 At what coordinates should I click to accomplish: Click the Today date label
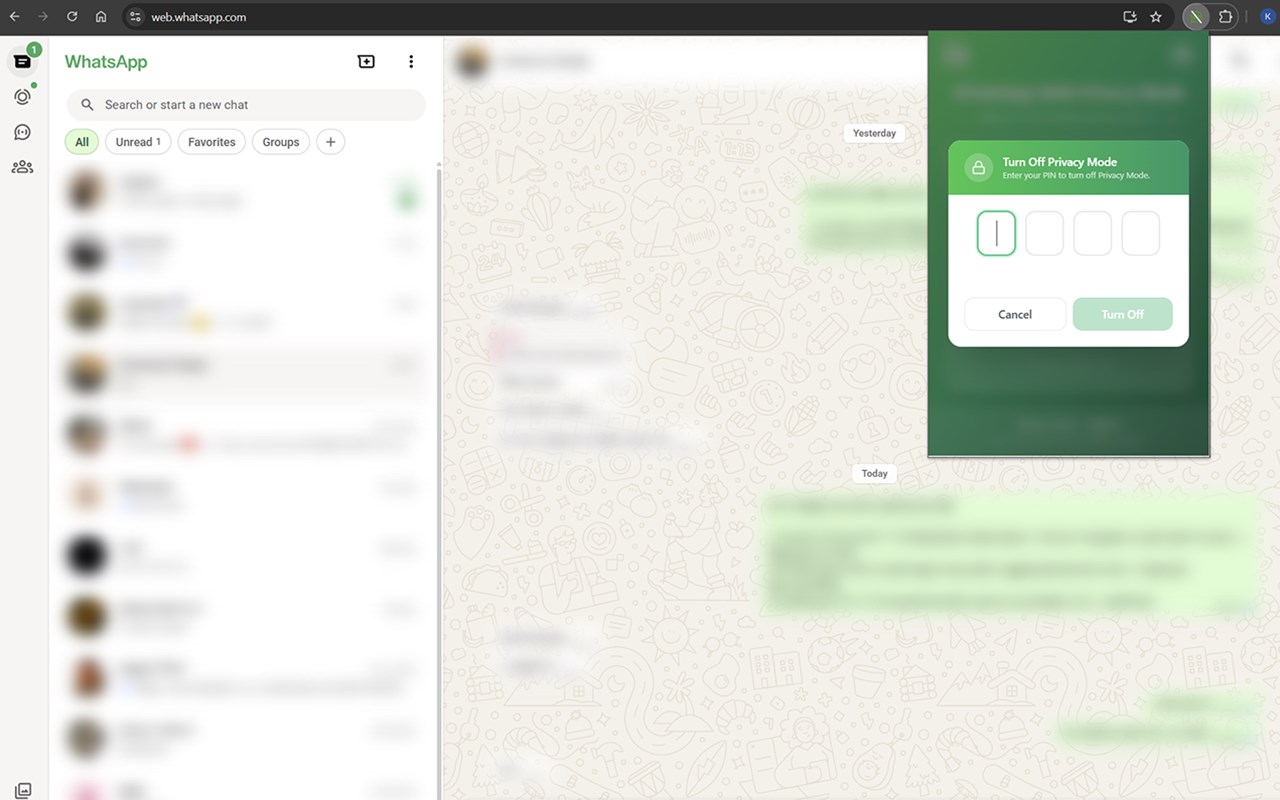875,473
